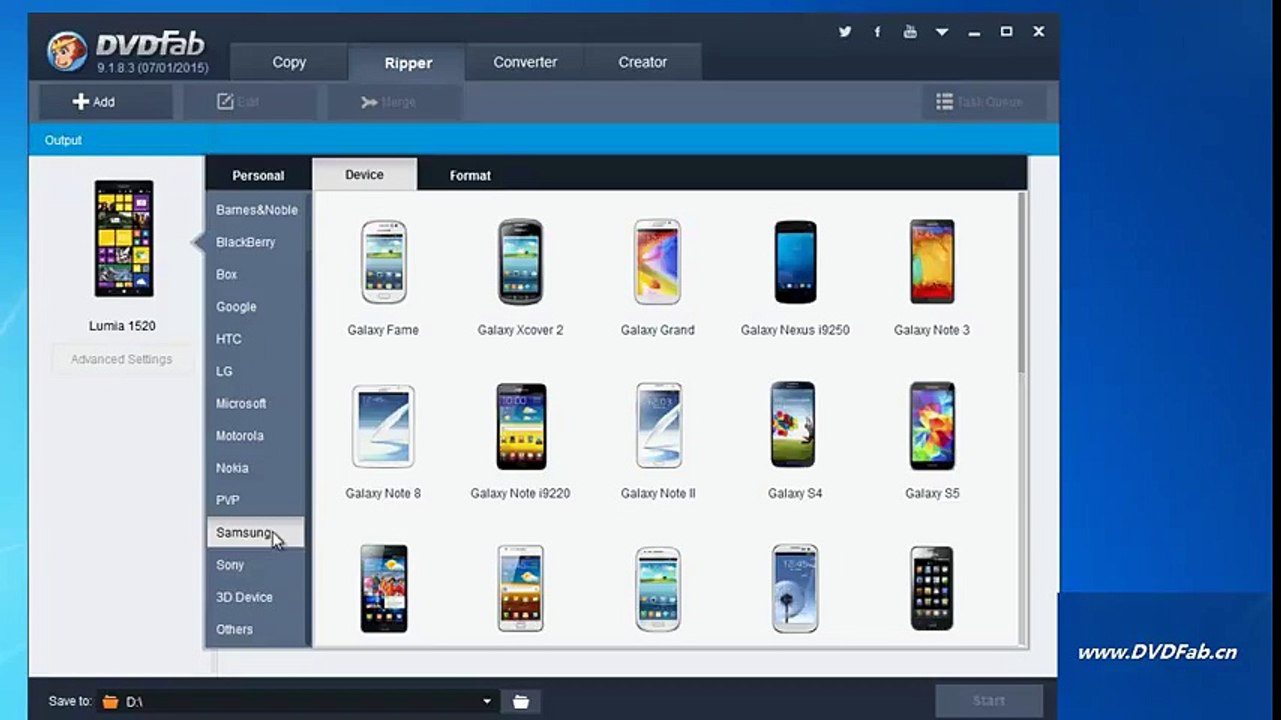Select Box in brand list

[x=257, y=274]
